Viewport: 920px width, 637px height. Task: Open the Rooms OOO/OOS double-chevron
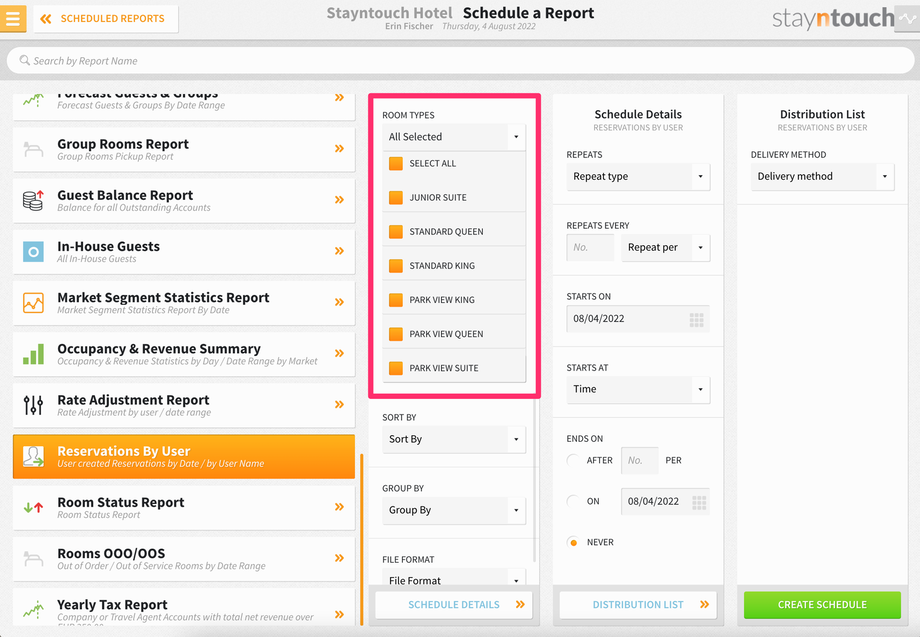tap(339, 558)
